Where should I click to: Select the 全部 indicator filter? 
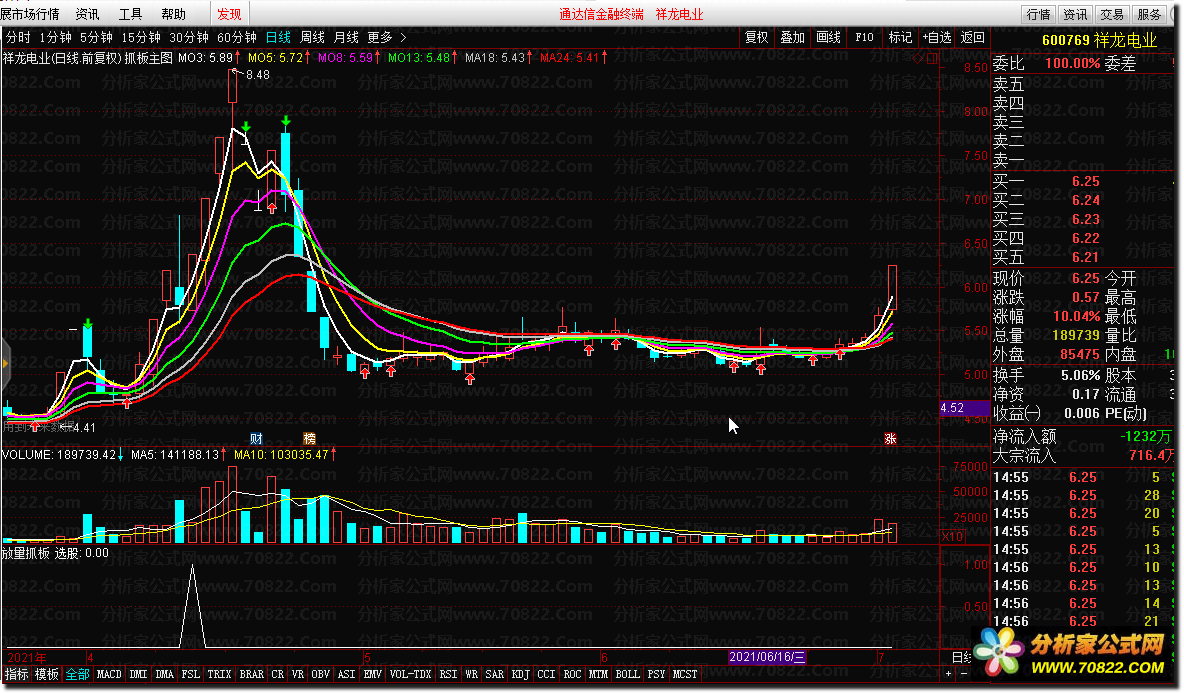point(77,674)
